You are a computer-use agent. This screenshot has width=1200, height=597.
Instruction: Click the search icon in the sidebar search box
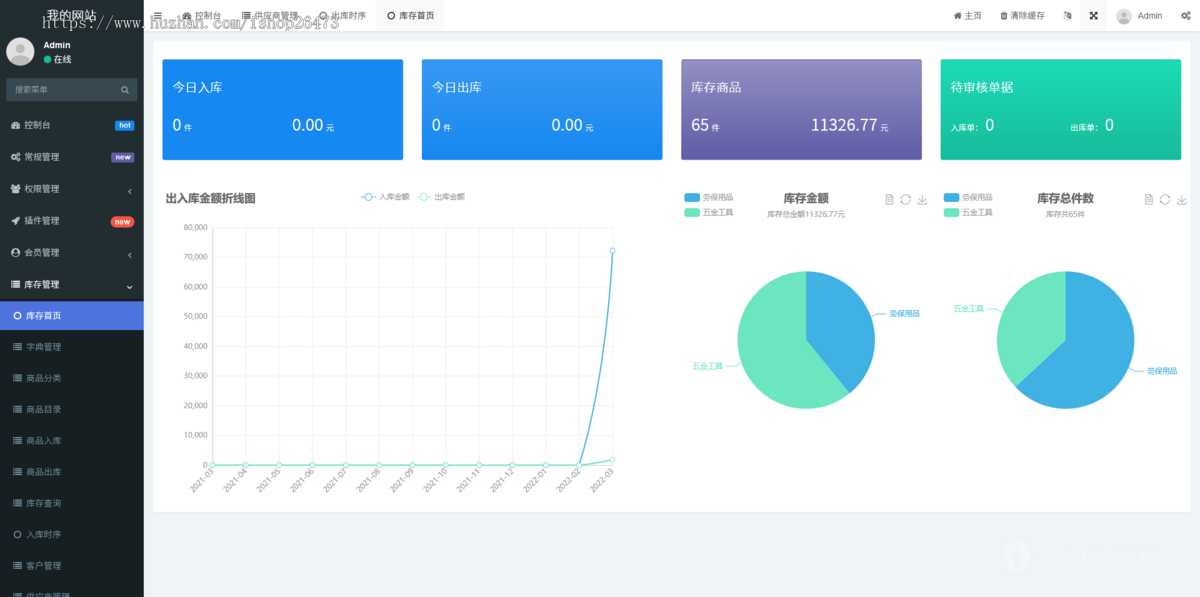click(x=124, y=89)
